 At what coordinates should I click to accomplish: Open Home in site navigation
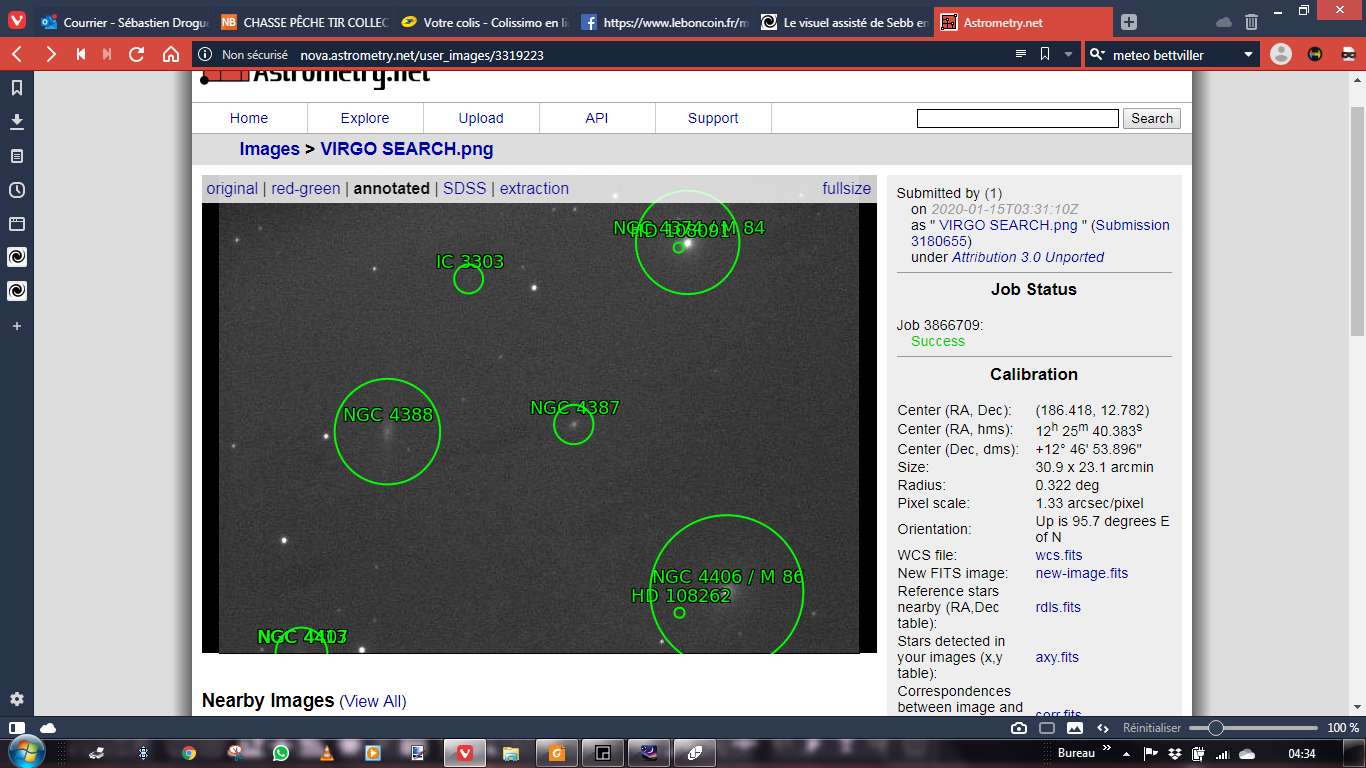point(249,118)
